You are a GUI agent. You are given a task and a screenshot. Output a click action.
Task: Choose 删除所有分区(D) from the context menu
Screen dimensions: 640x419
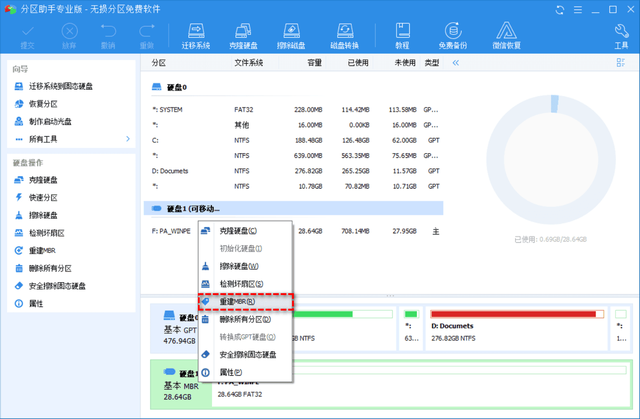coord(245,319)
